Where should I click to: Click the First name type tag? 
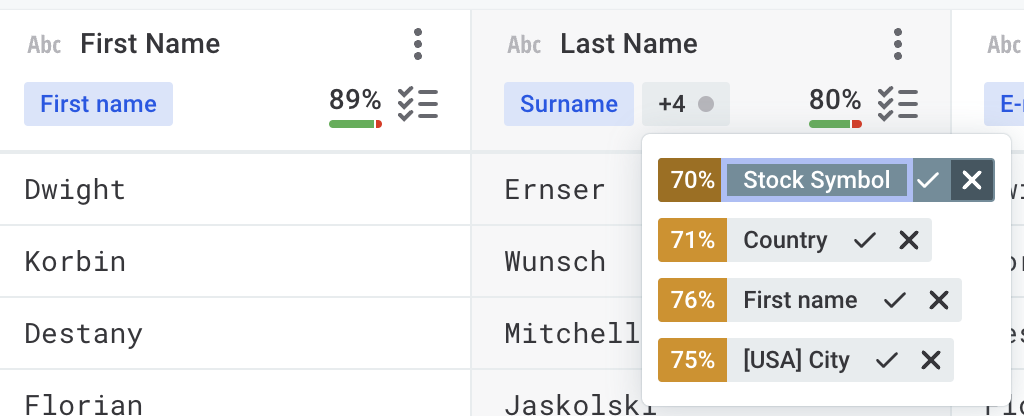(98, 104)
